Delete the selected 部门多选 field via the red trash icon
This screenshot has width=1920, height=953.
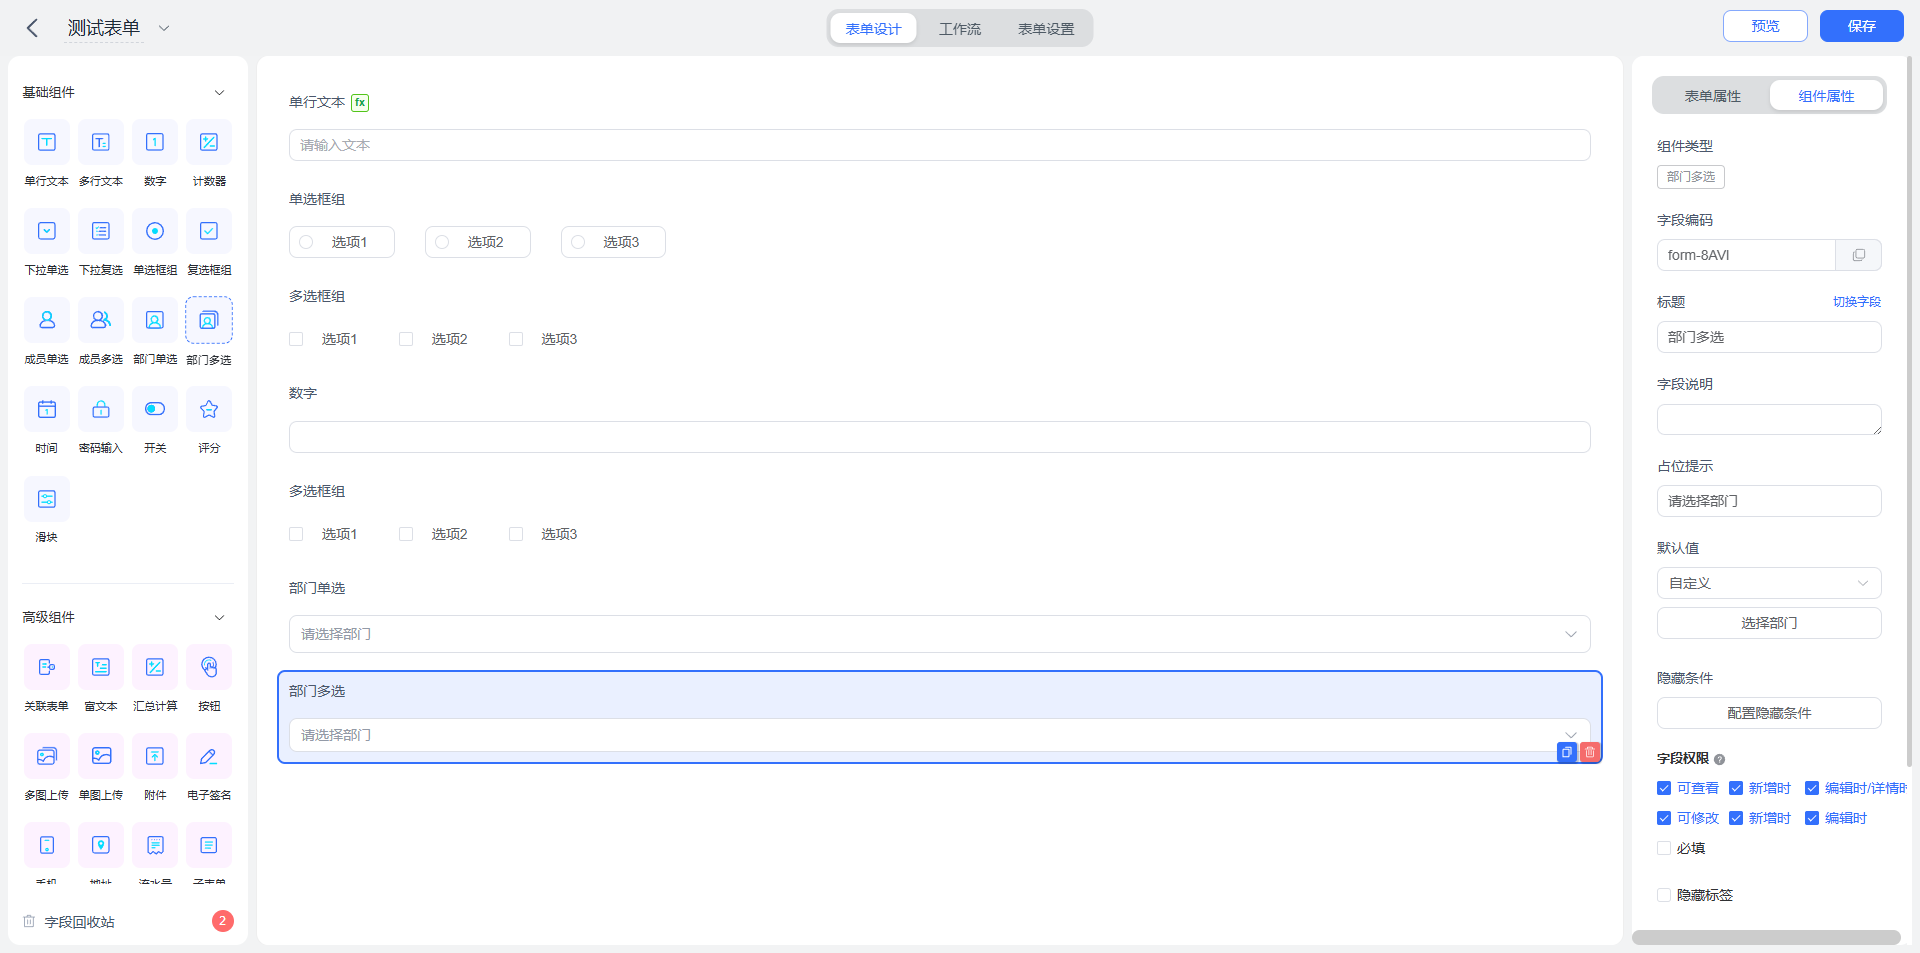[x=1590, y=752]
